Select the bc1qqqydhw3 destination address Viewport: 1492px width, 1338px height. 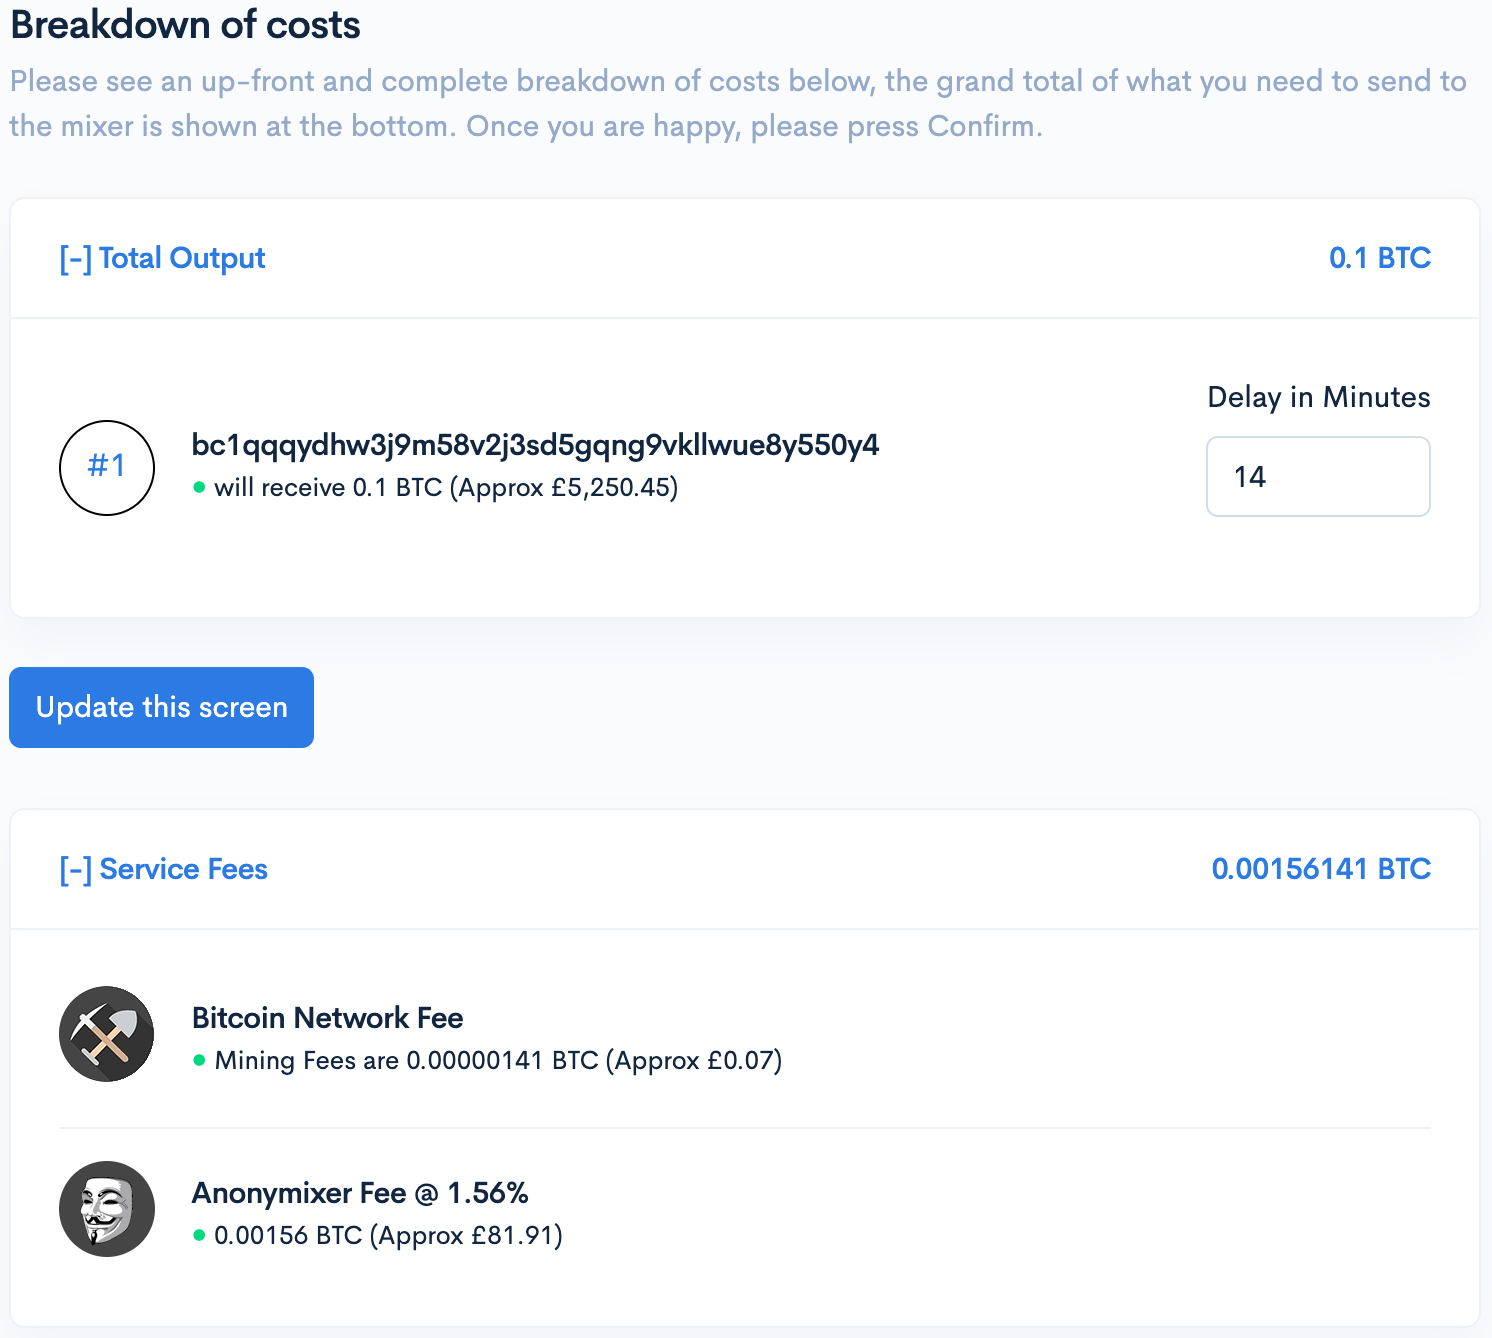coord(535,445)
